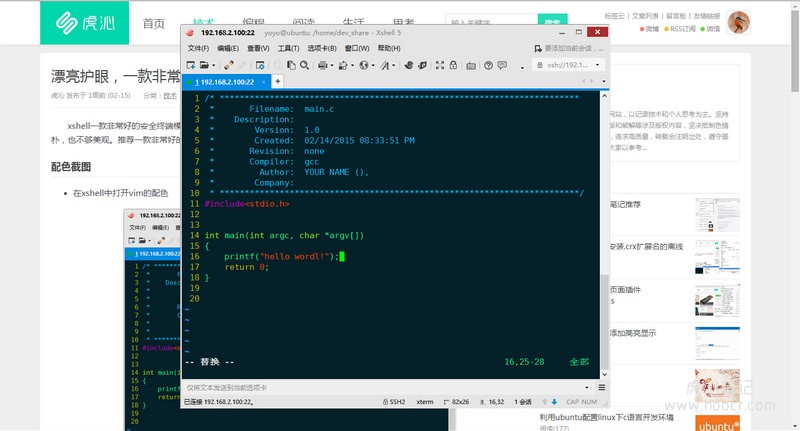Click the second green swirl Xftp icon
The height and width of the screenshot is (431, 800).
(422, 65)
